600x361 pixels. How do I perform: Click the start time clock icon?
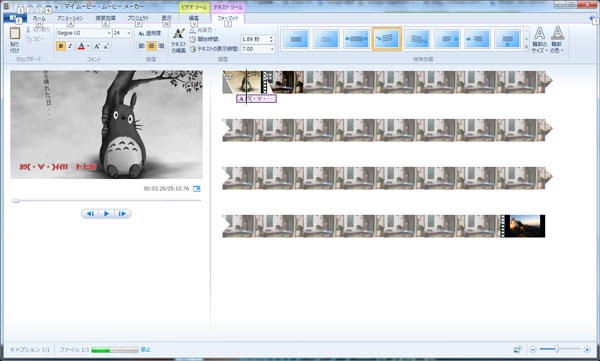tap(193, 39)
